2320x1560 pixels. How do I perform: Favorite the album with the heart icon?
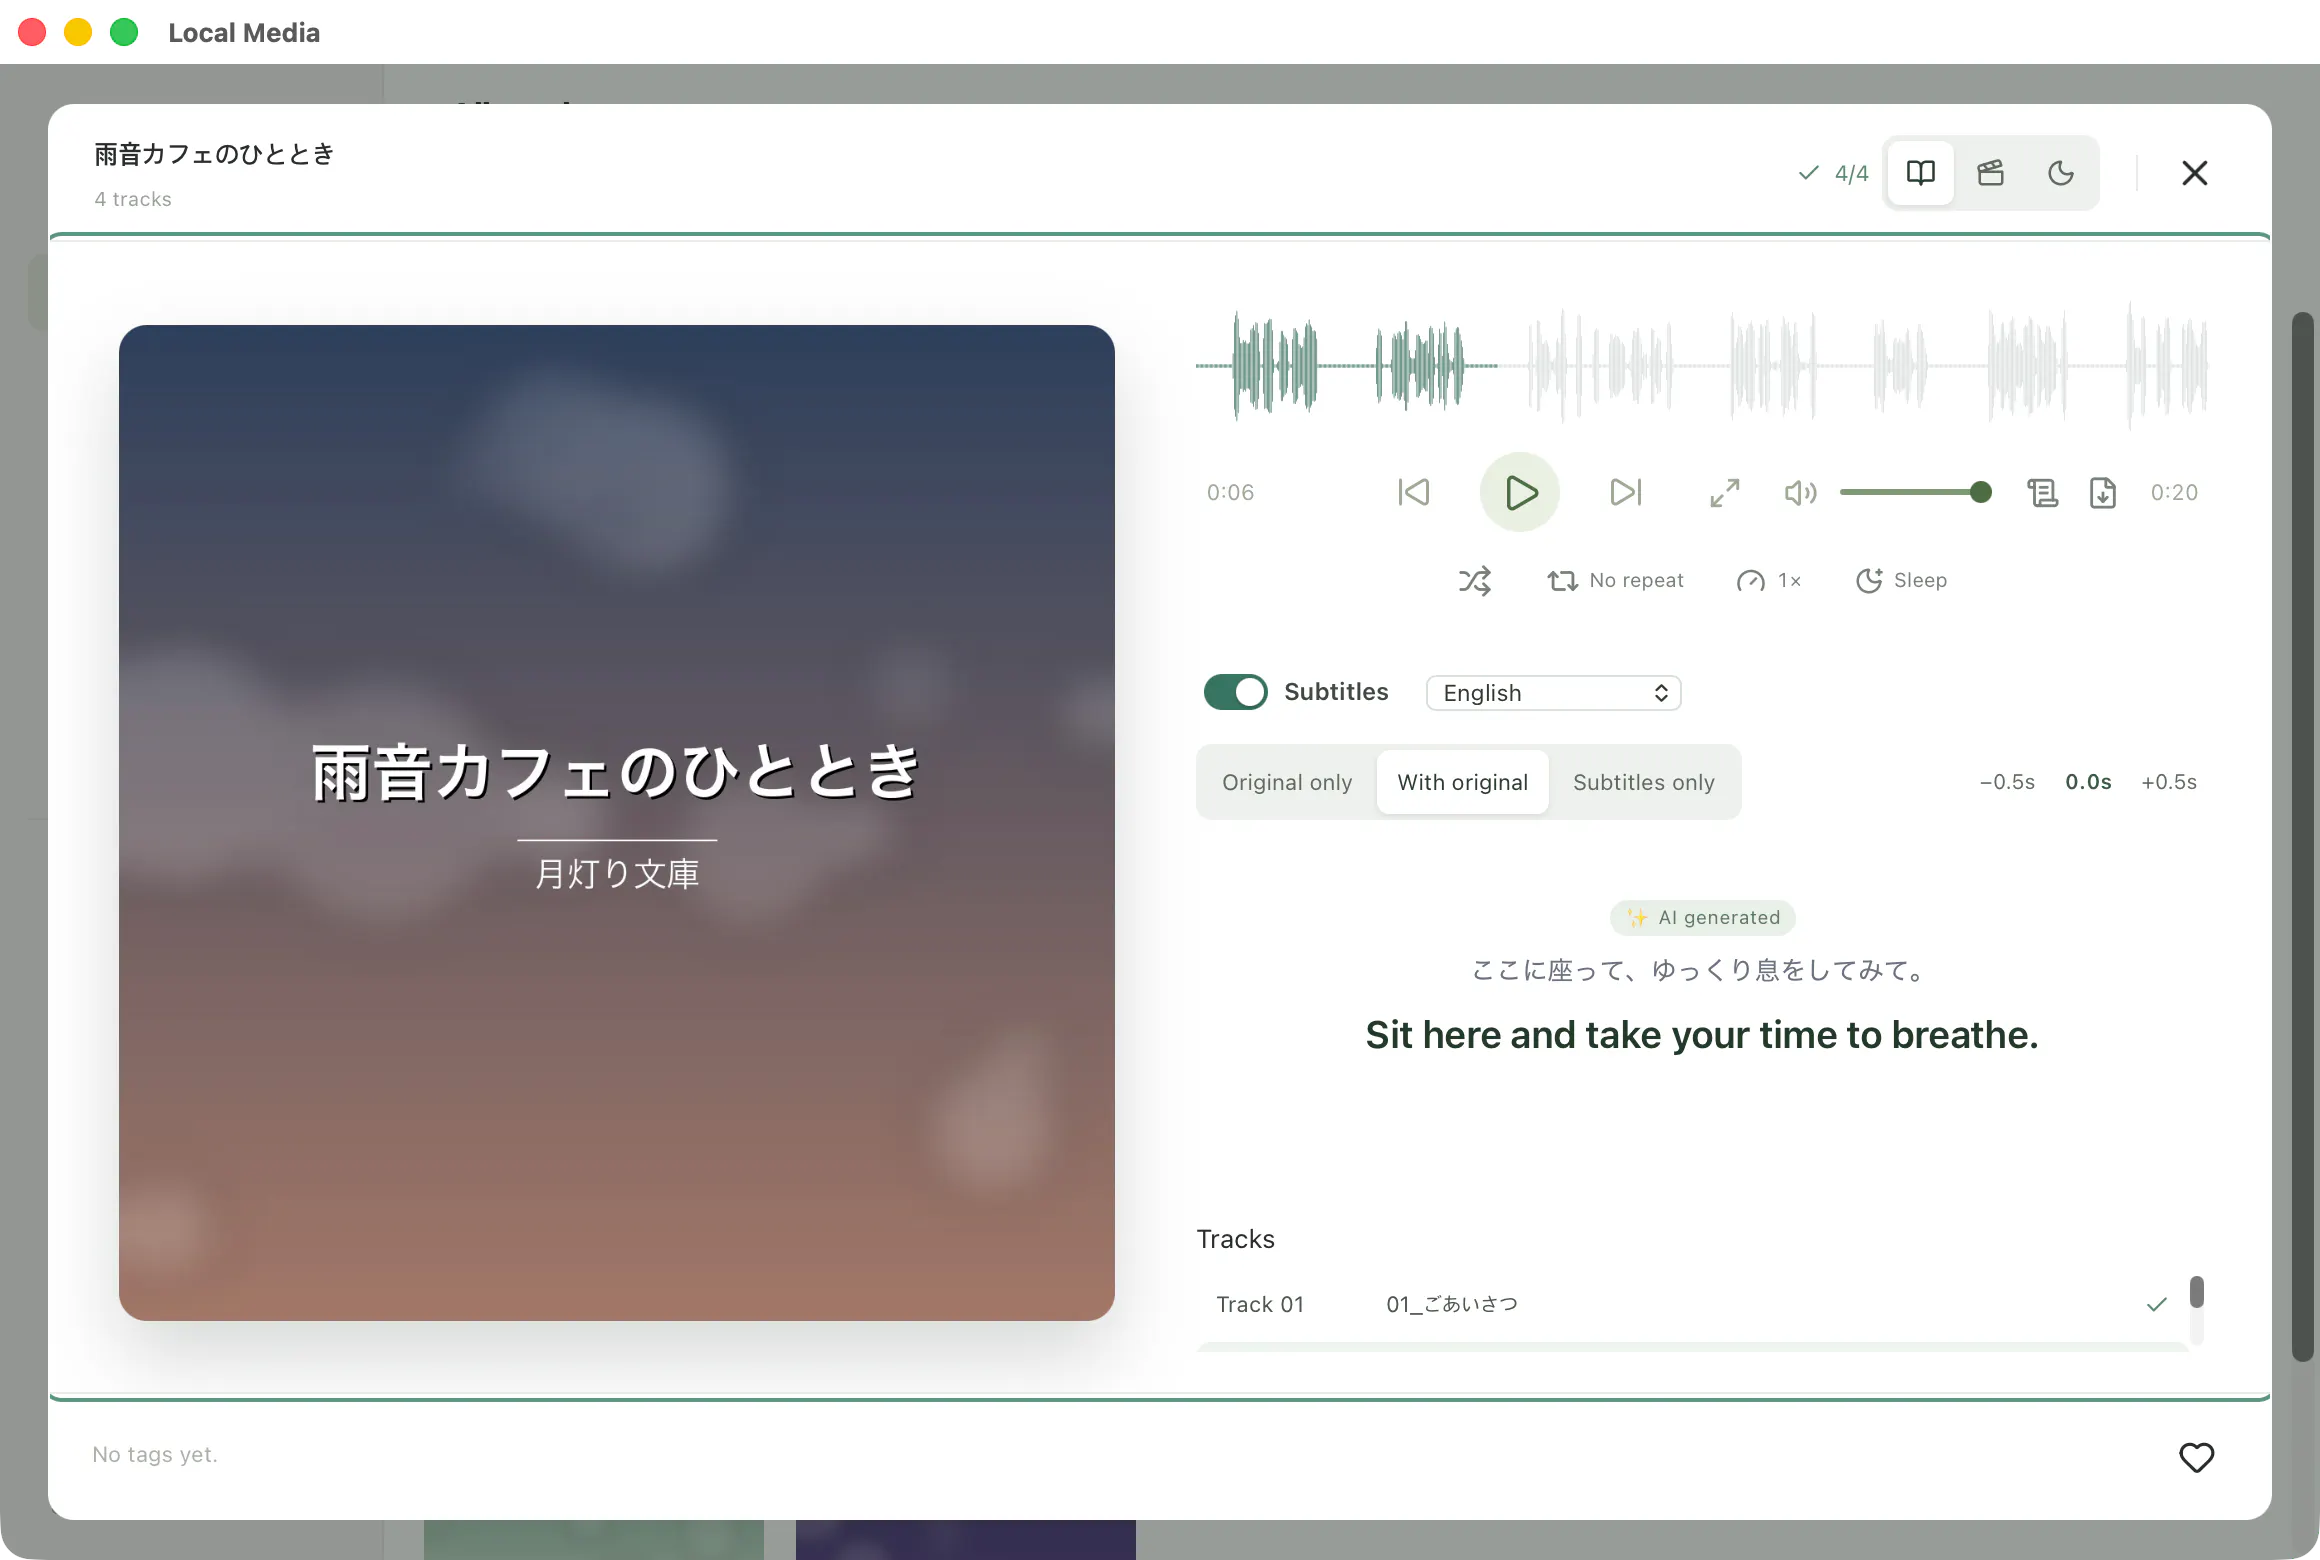coord(2196,1457)
